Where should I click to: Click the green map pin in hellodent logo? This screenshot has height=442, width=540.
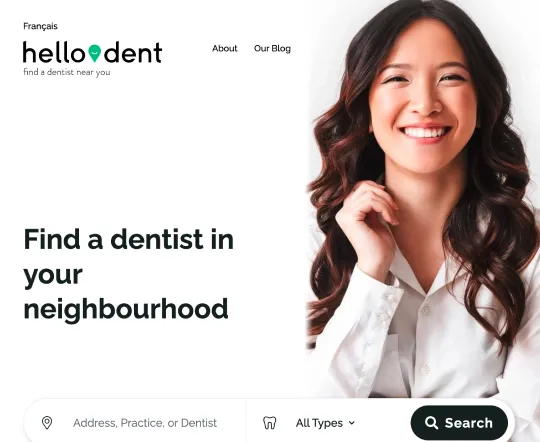pos(94,53)
